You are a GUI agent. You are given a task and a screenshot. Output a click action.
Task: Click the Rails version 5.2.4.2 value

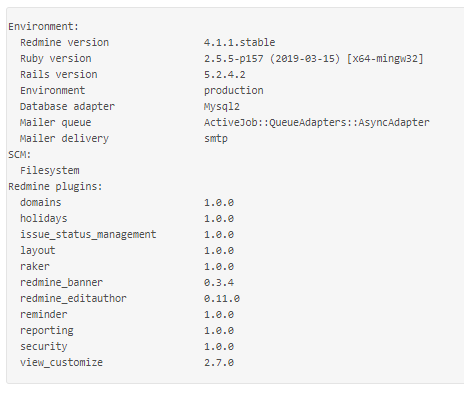pyautogui.click(x=225, y=74)
